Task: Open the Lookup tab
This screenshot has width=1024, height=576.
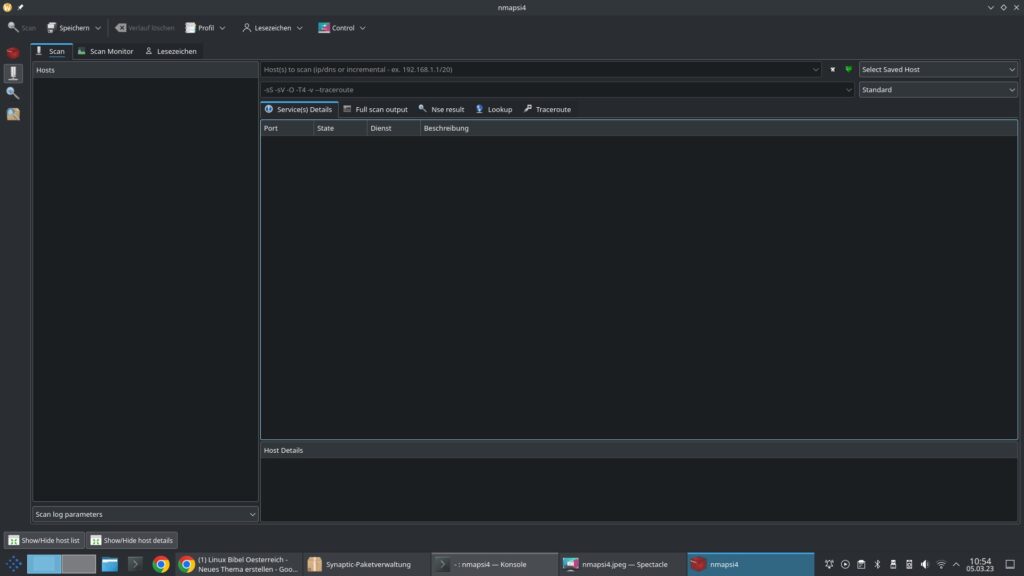Action: pyautogui.click(x=494, y=109)
